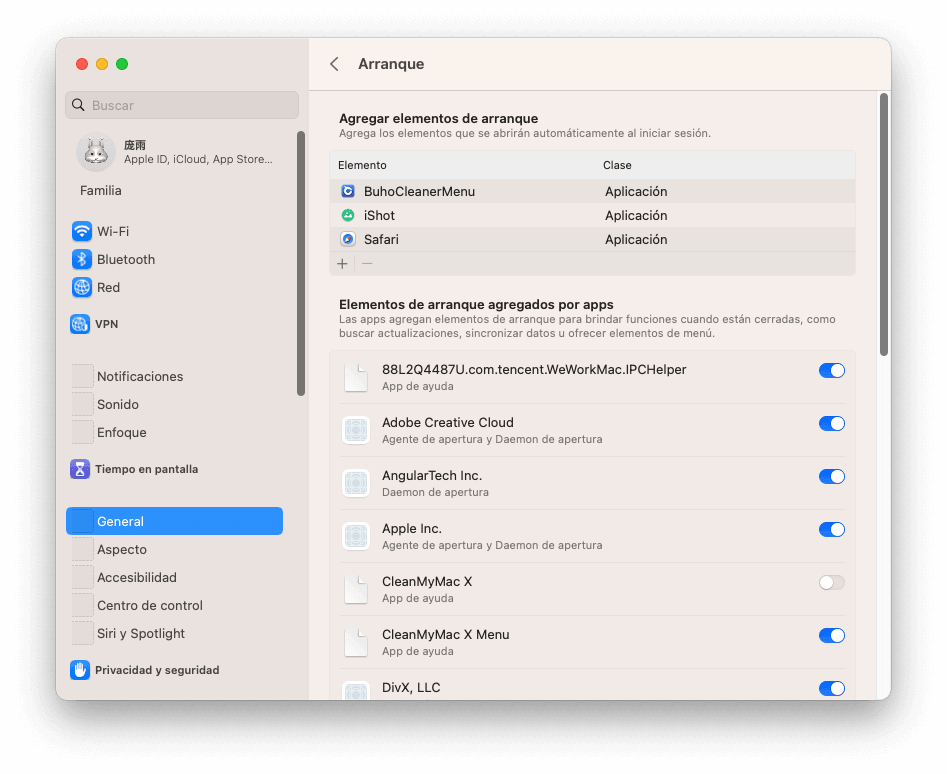Image resolution: width=947 pixels, height=774 pixels.
Task: Go back using the Arranque back chevron
Action: point(335,64)
